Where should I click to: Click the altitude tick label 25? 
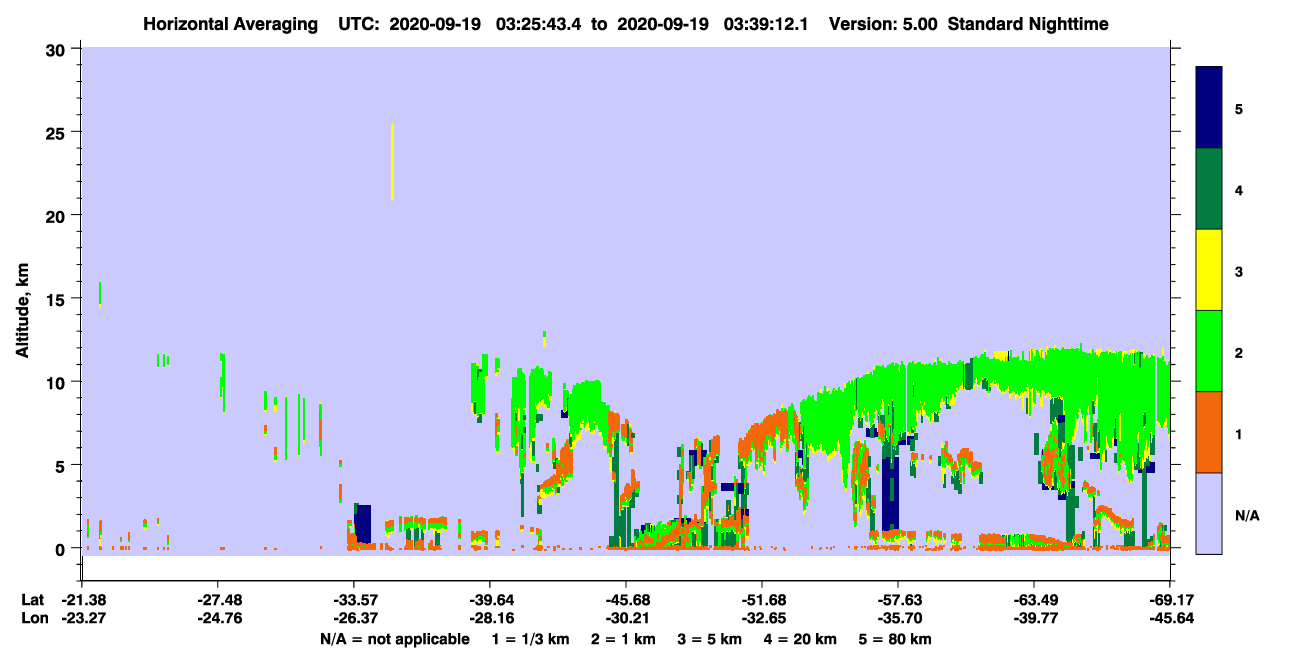point(58,132)
